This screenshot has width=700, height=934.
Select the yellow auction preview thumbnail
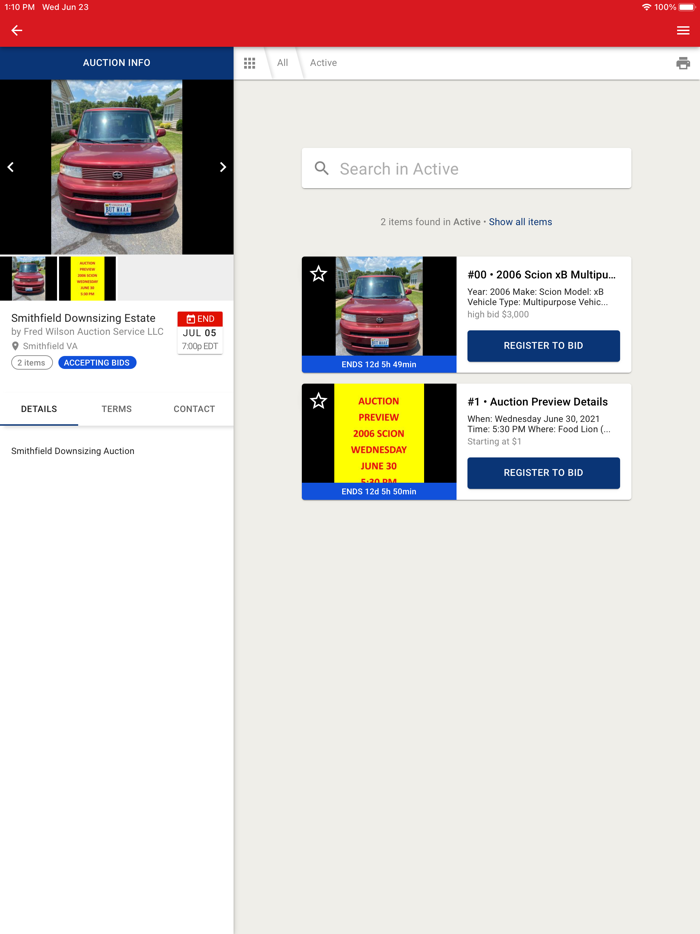[x=88, y=278]
